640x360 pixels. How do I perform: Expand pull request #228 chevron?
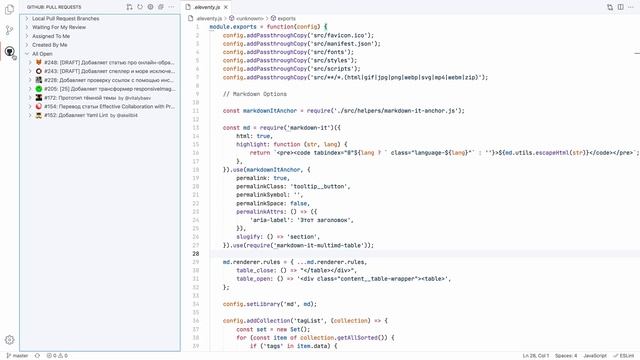coord(30,80)
